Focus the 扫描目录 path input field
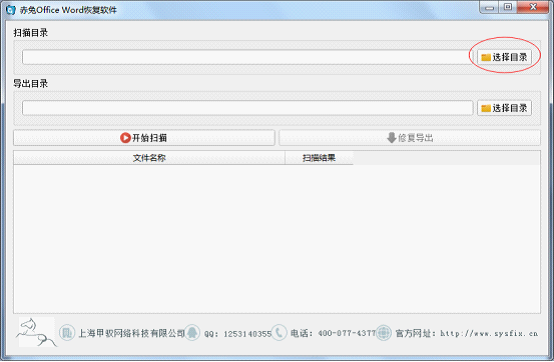 [248, 57]
